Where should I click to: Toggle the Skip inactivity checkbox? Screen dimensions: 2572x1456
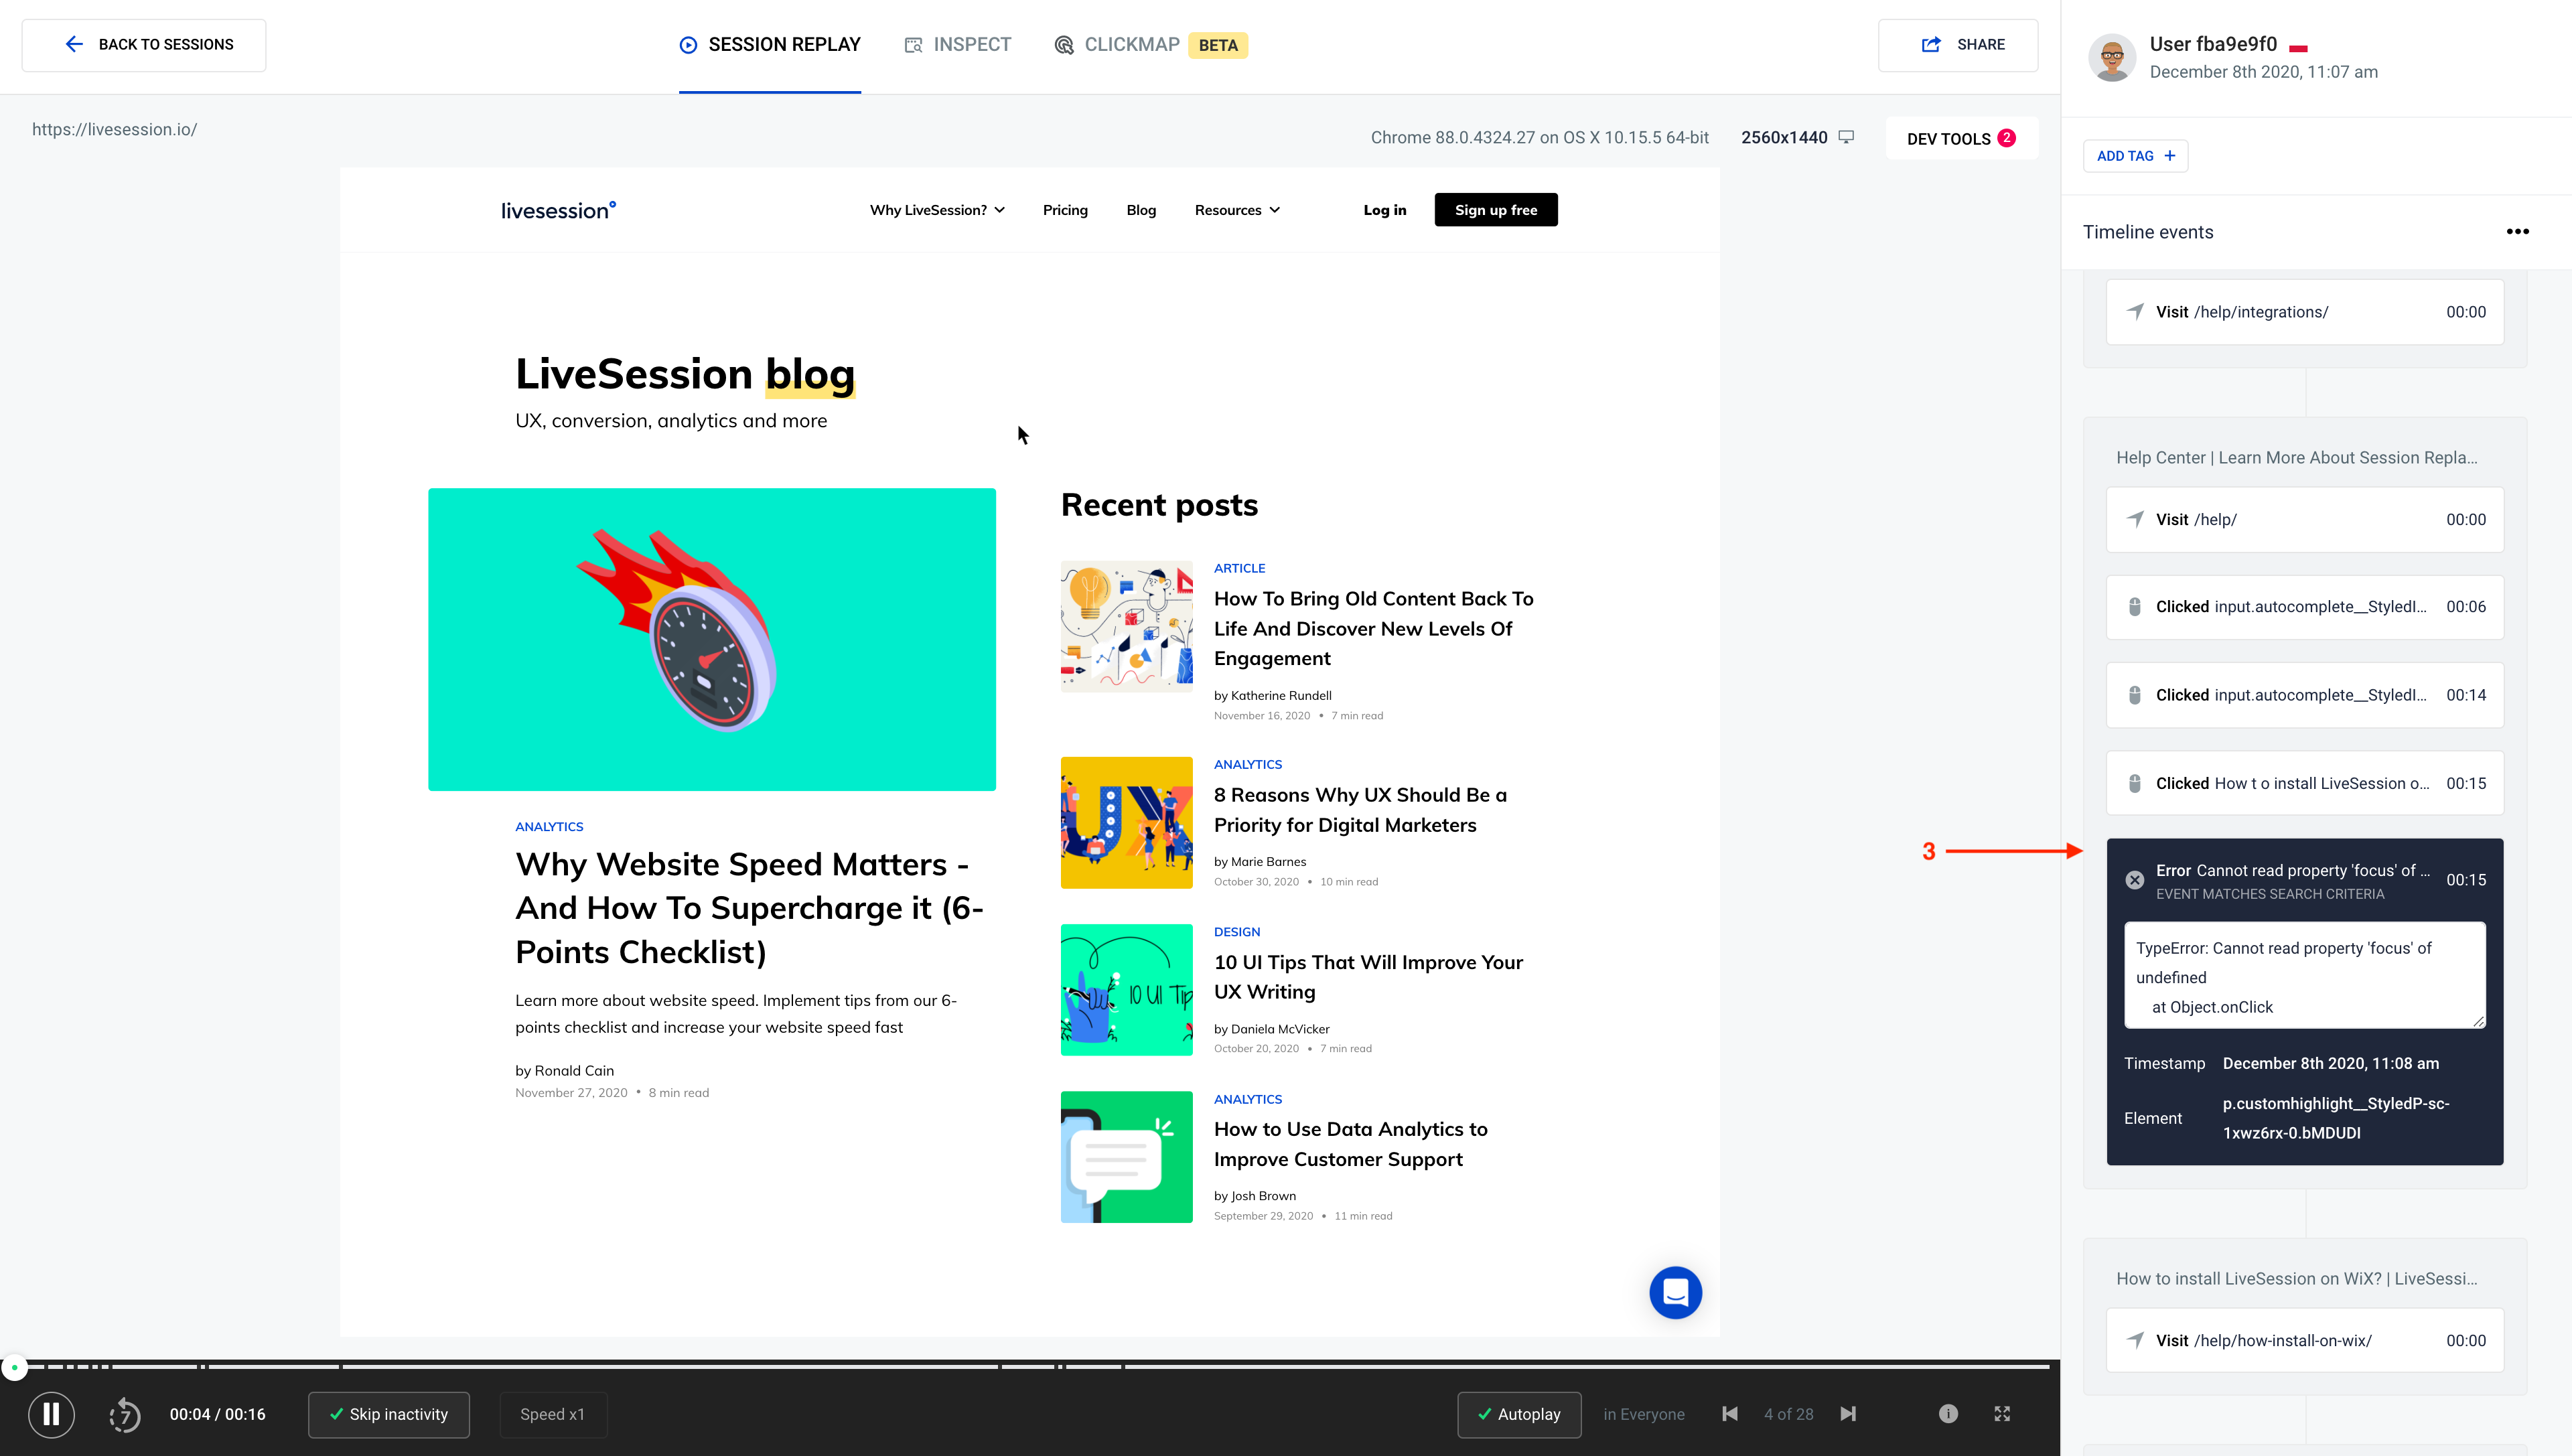388,1414
